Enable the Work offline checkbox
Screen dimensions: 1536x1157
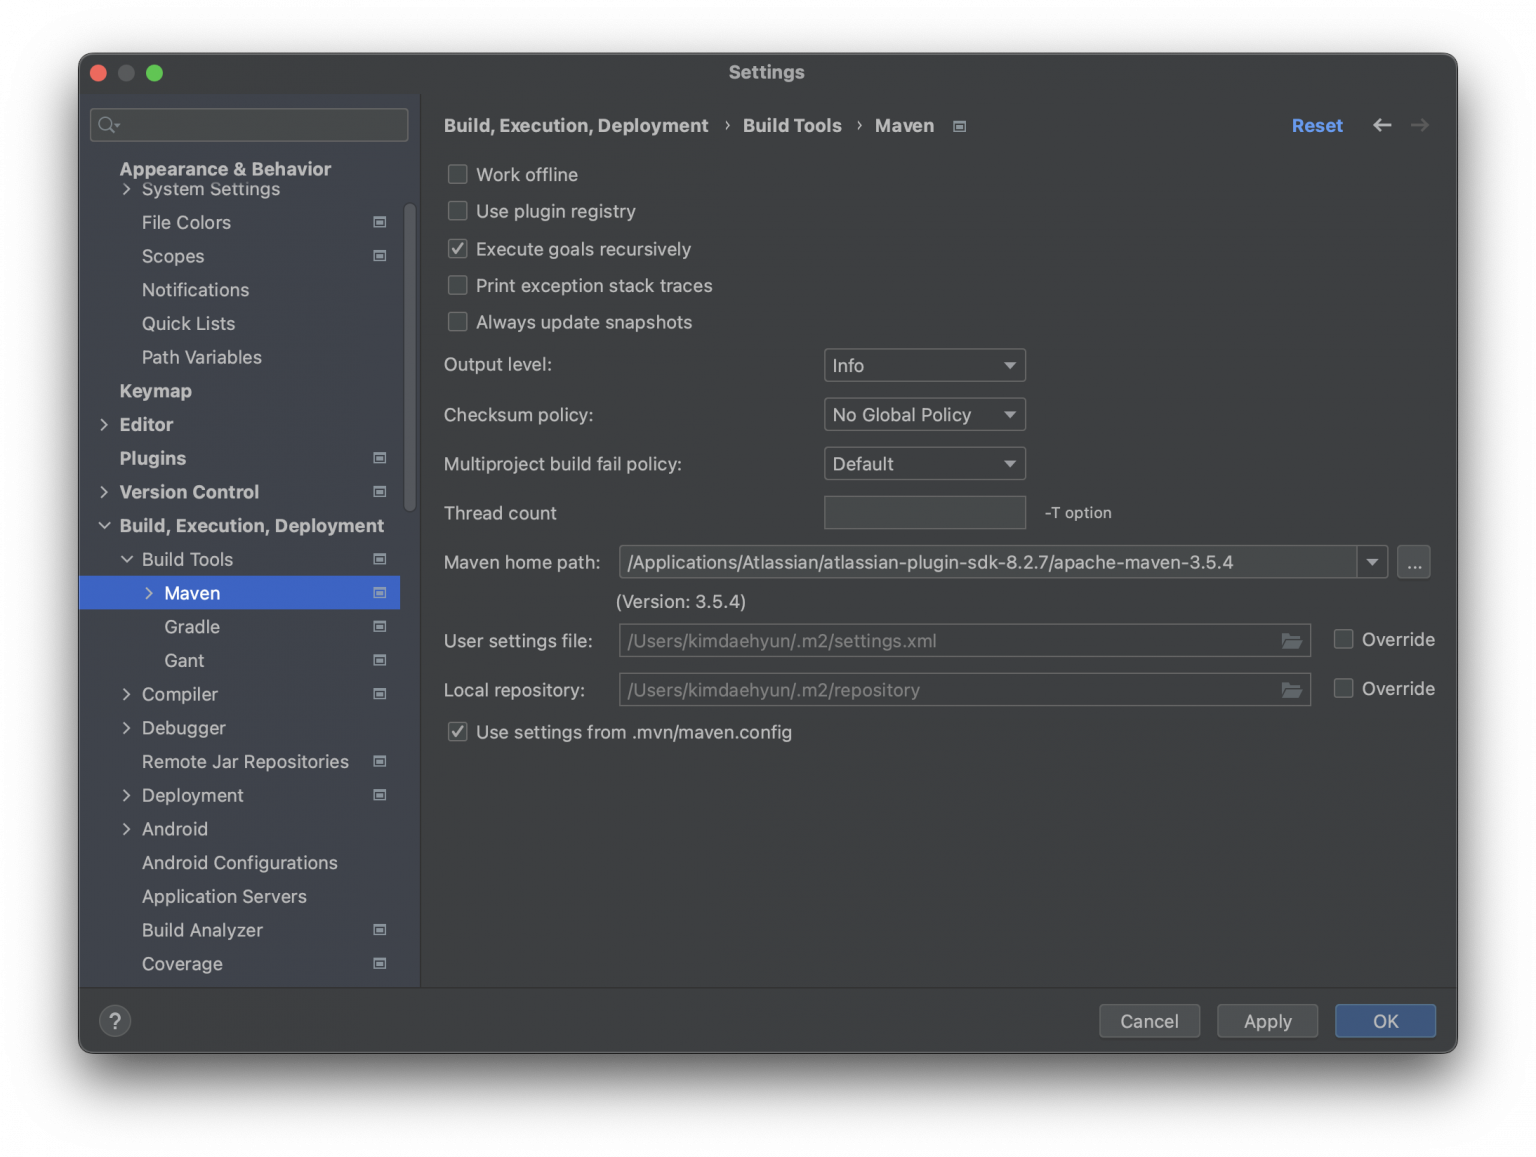point(457,174)
